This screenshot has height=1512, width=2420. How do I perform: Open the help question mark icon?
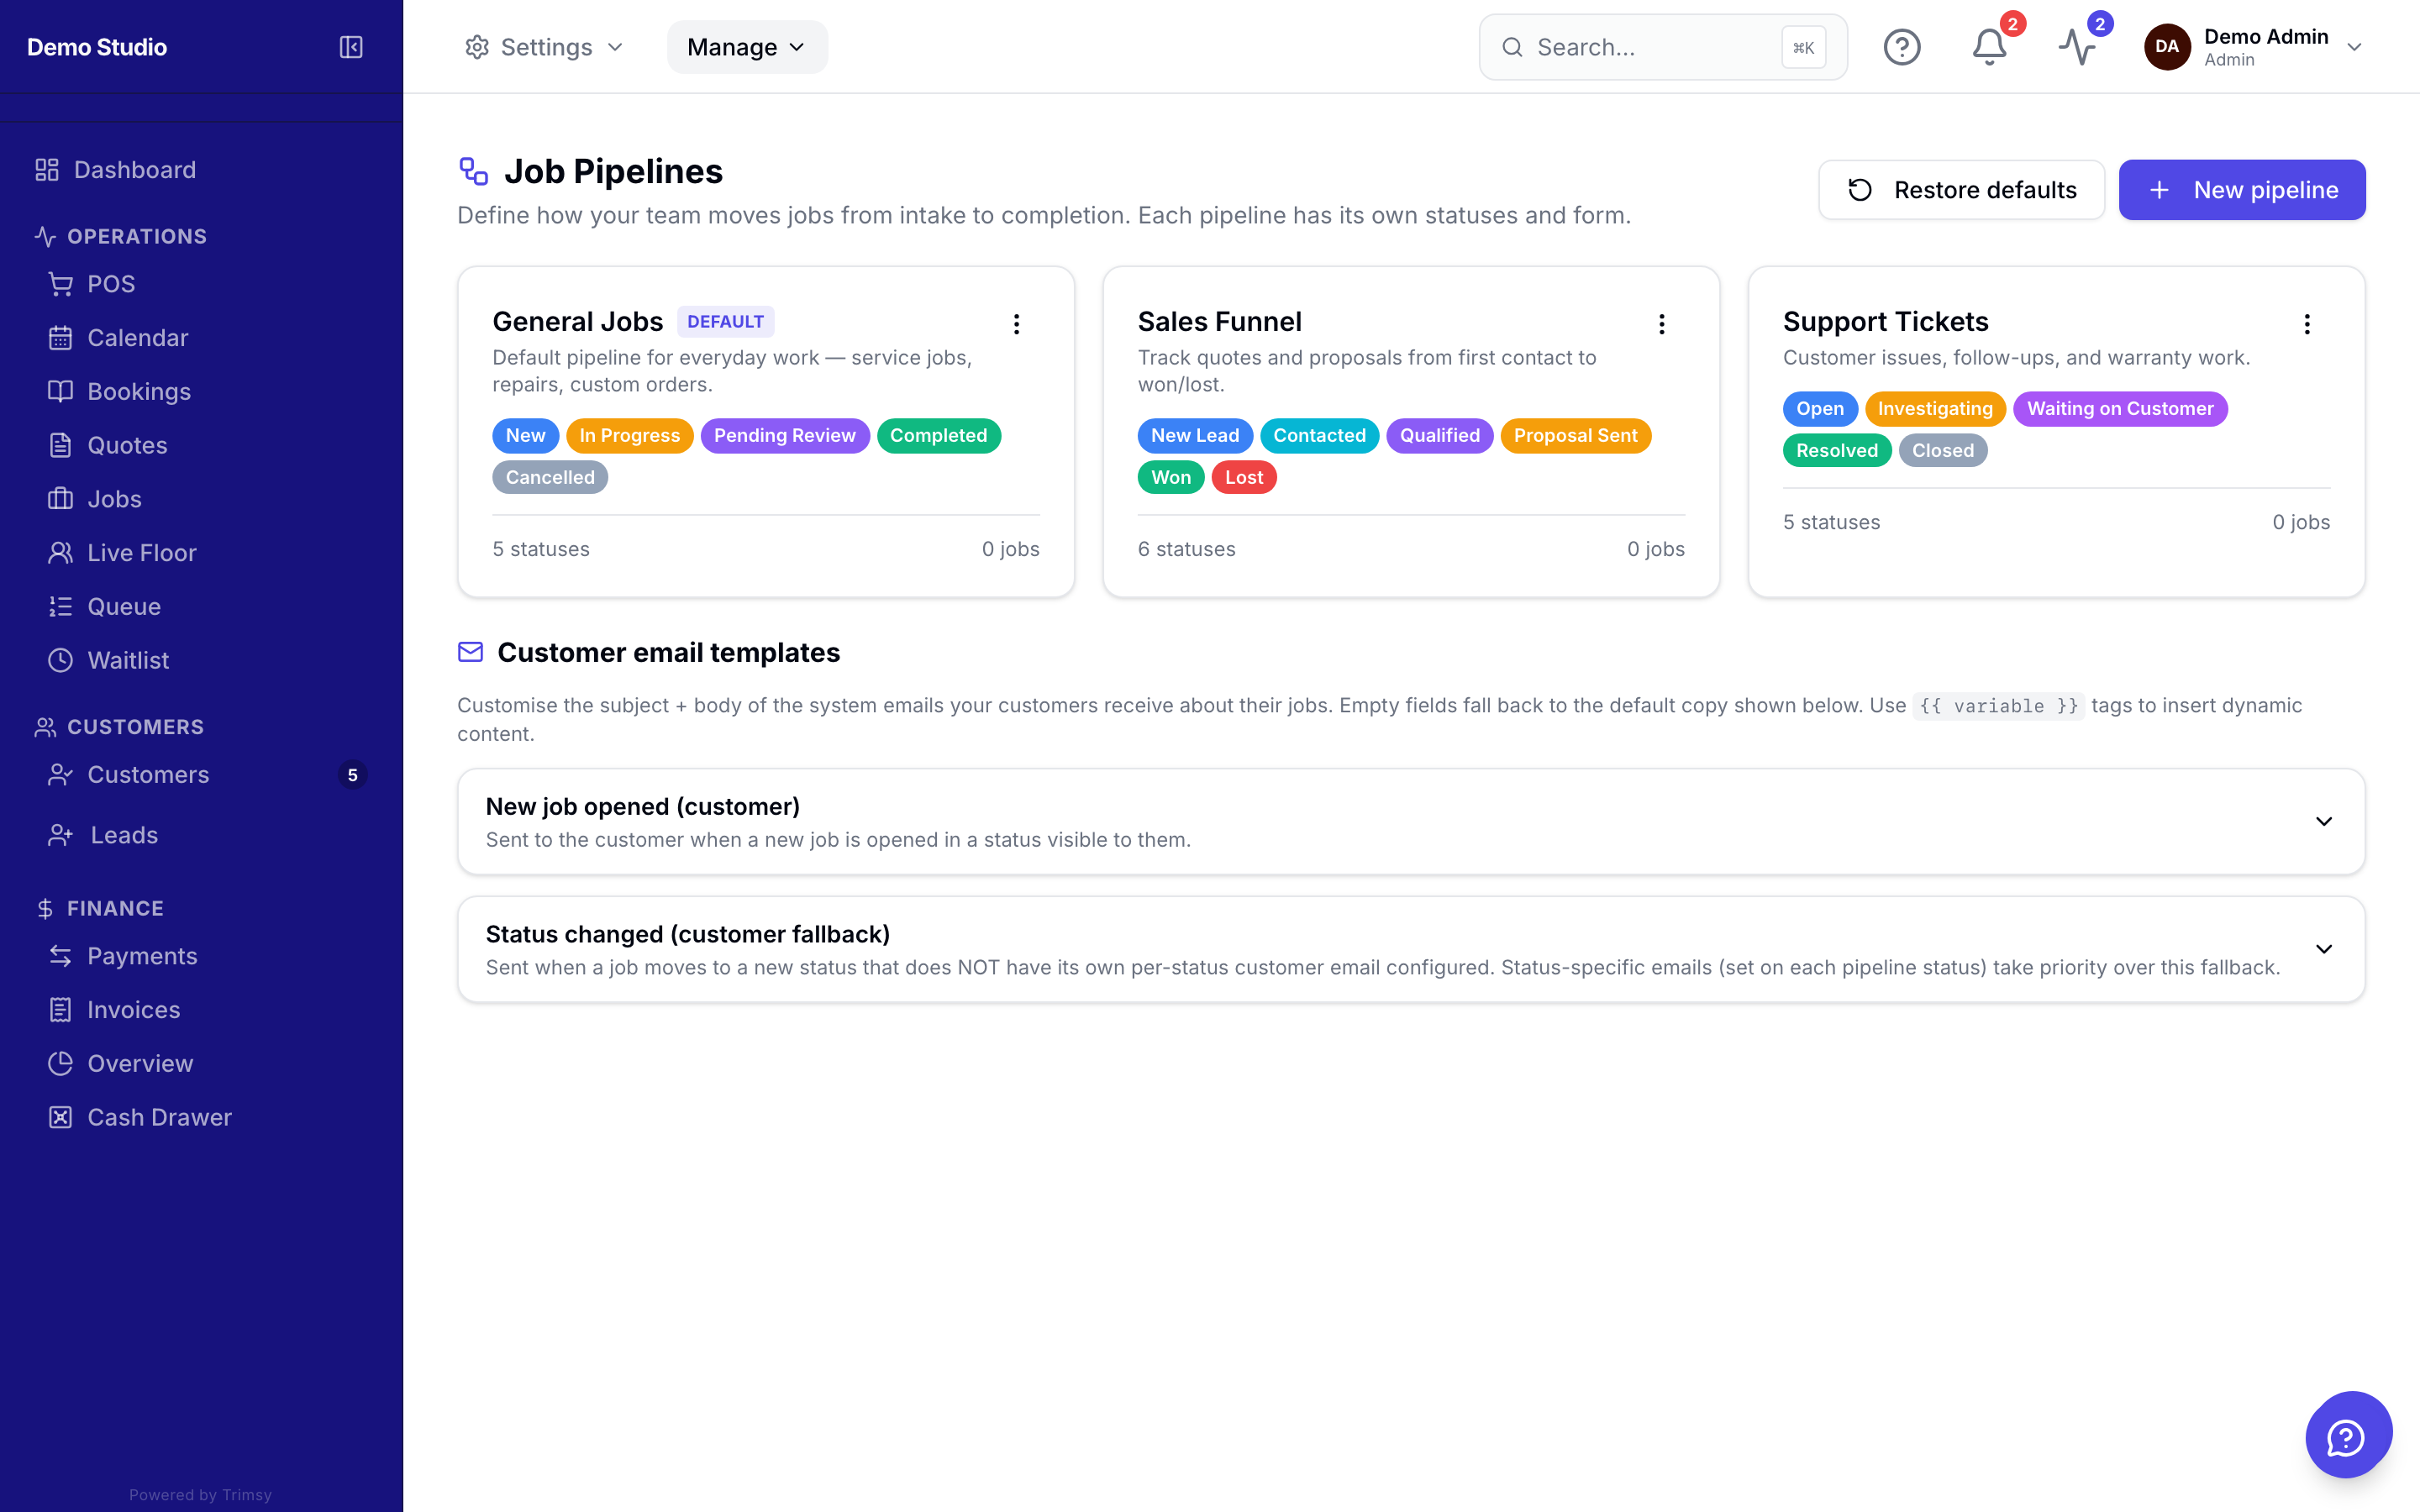point(1901,47)
